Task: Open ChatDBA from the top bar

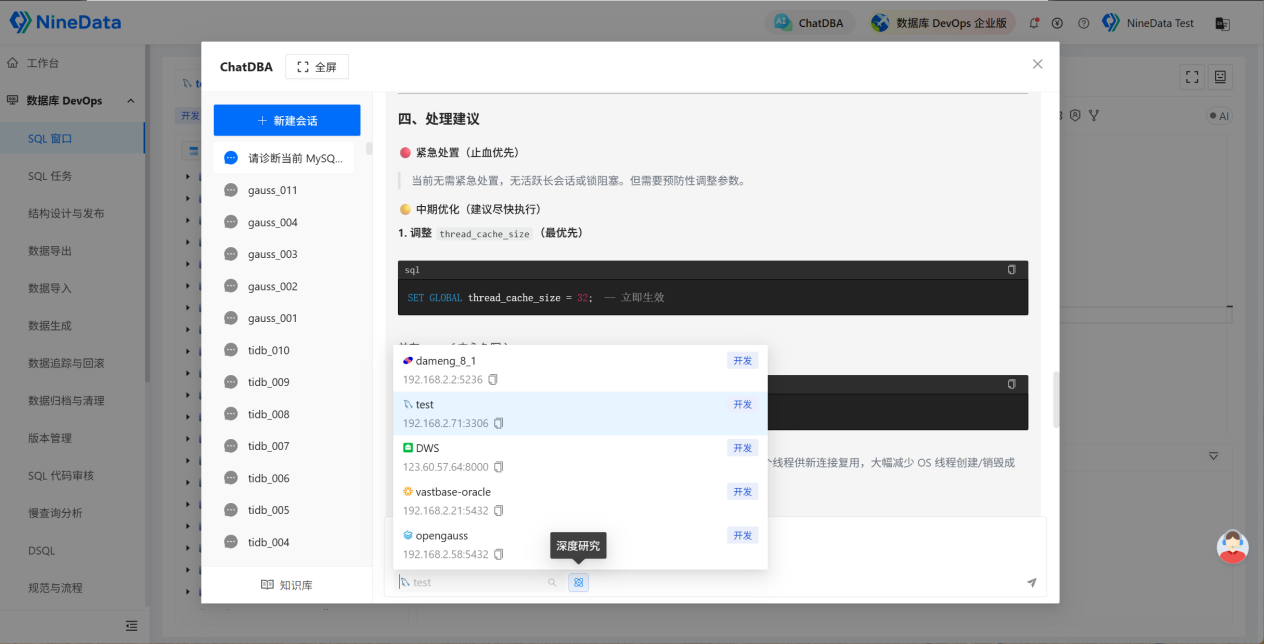Action: coord(810,23)
